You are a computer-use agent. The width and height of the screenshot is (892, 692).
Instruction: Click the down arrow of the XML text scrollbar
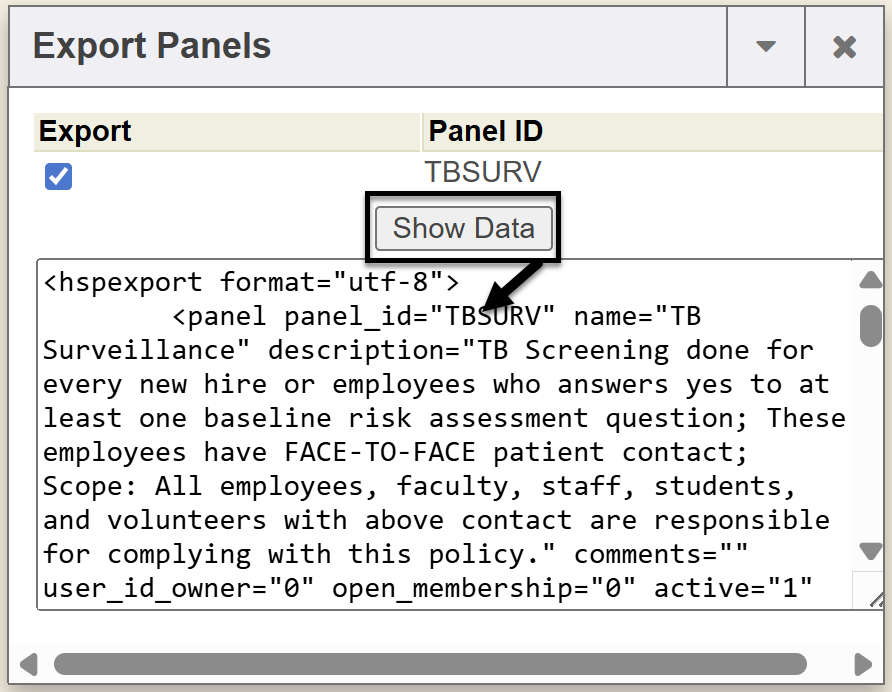870,551
